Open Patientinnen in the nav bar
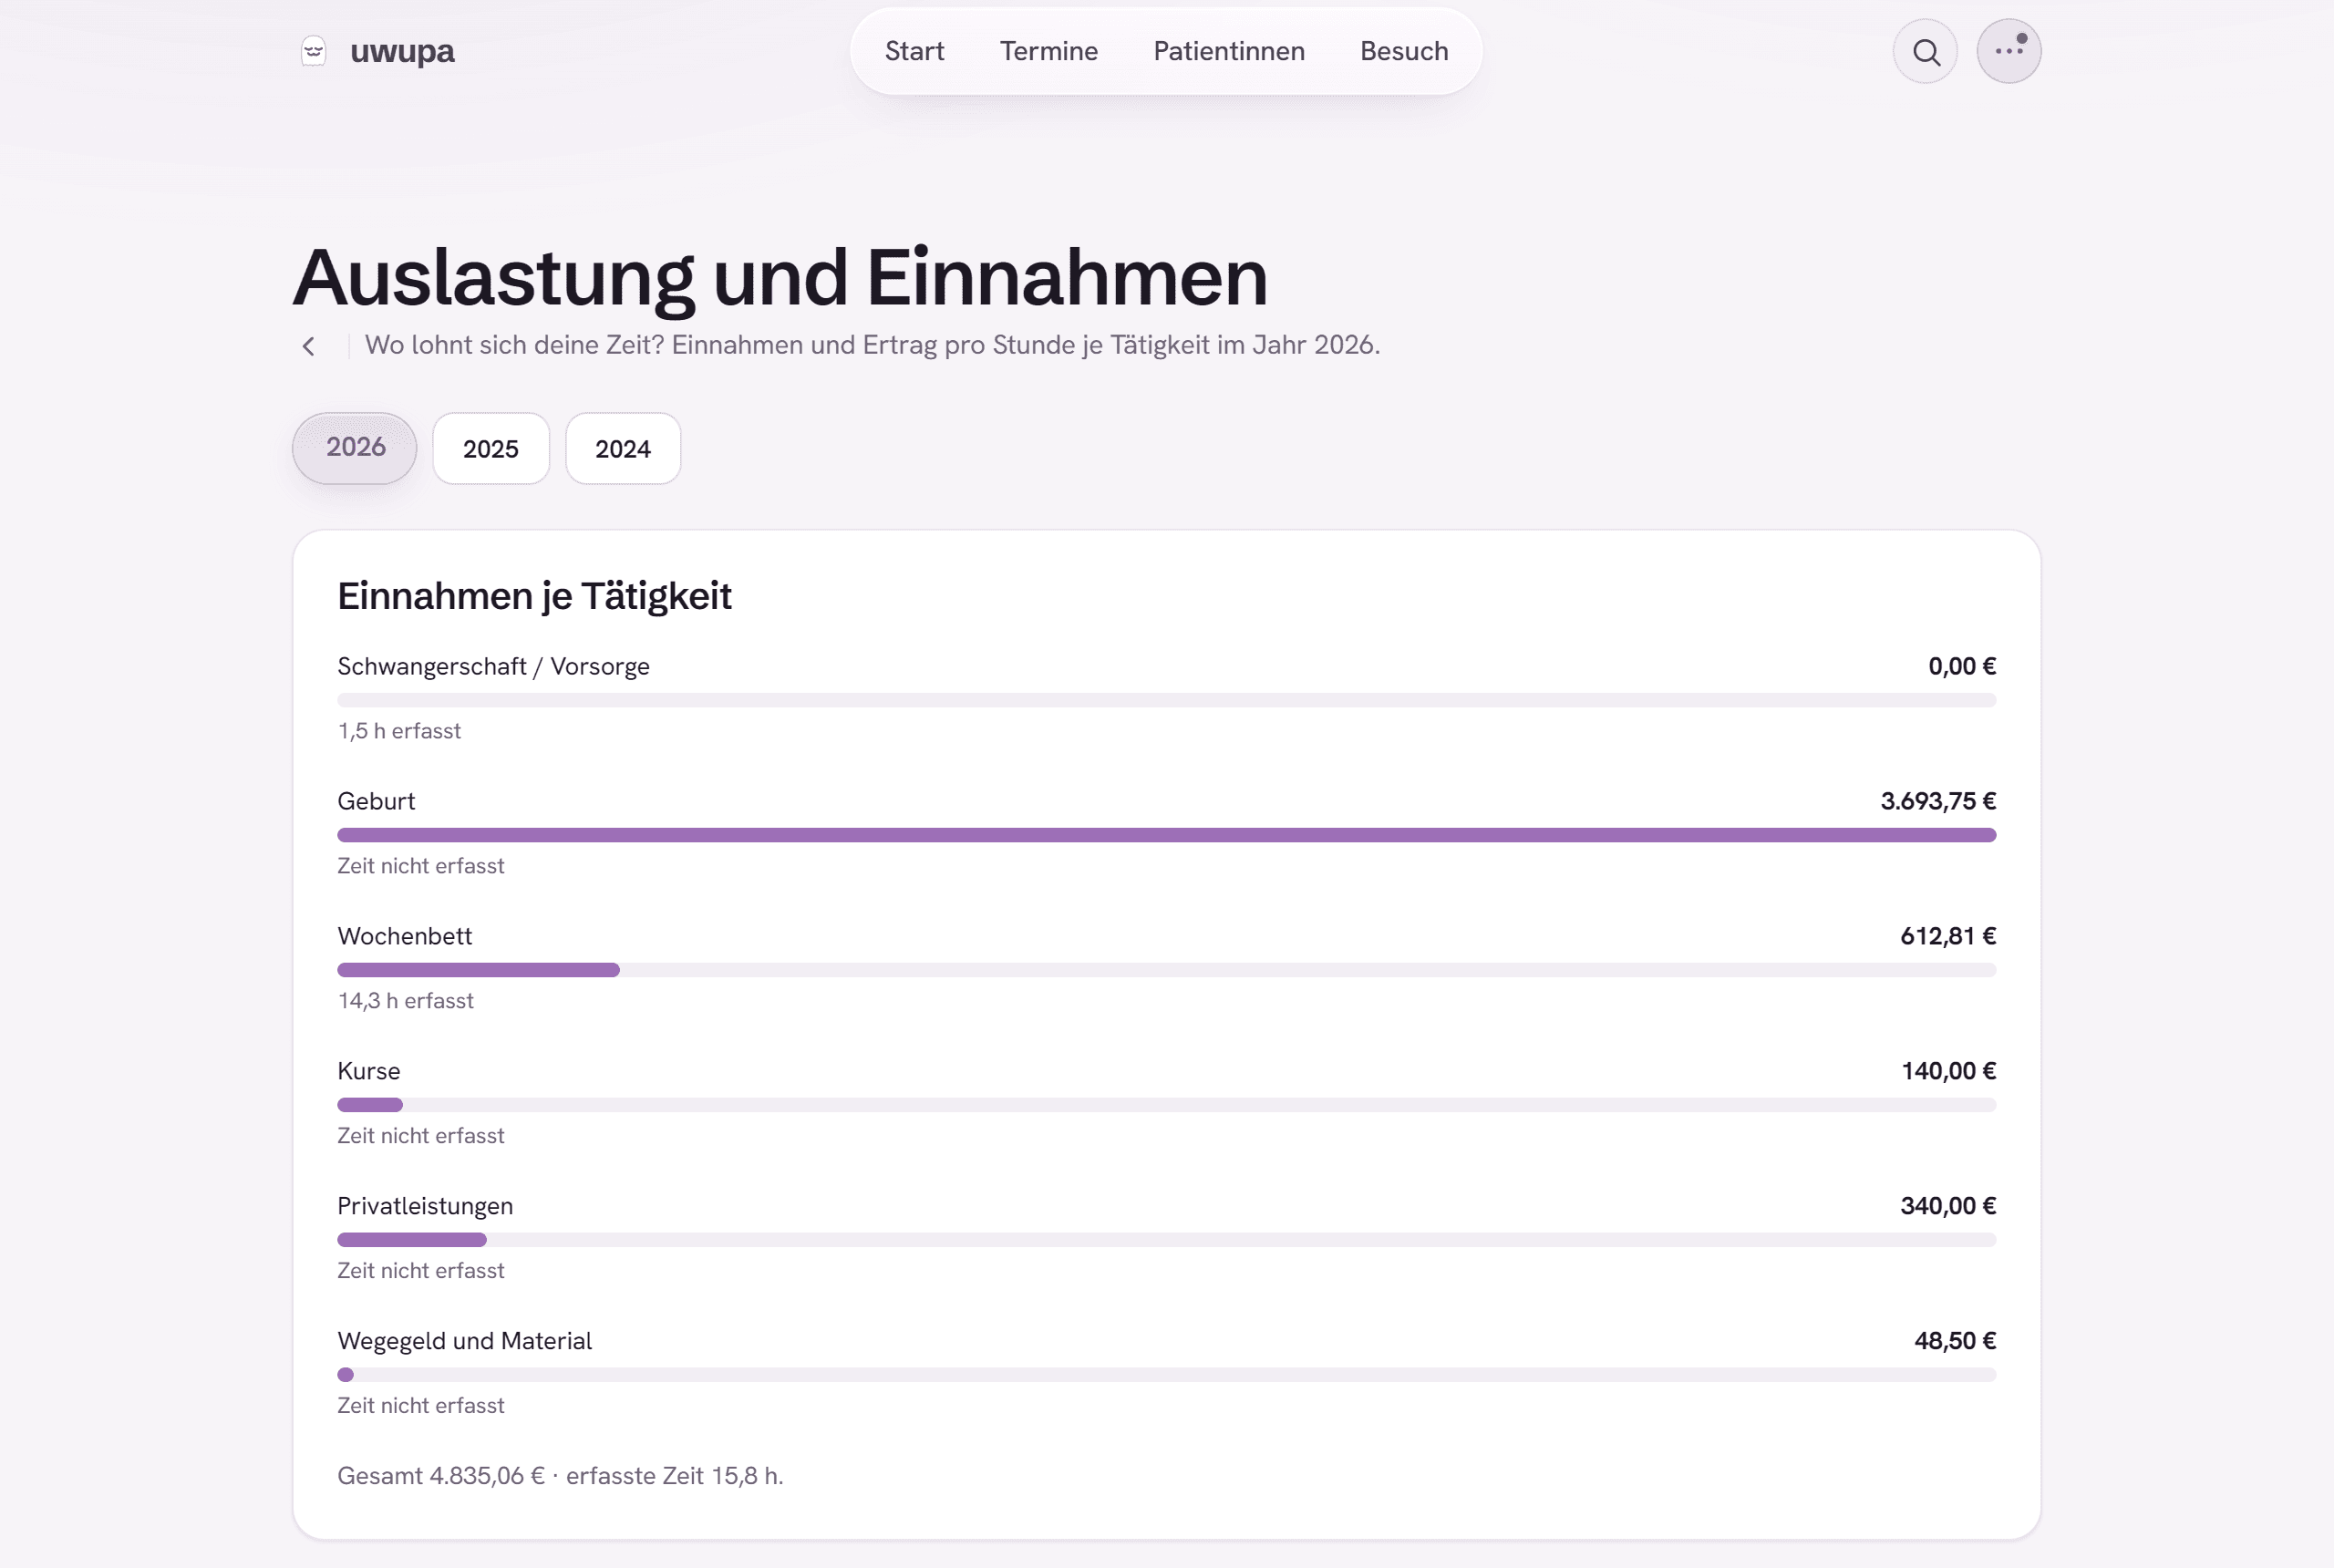Viewport: 2334px width, 1568px height. pyautogui.click(x=1228, y=51)
